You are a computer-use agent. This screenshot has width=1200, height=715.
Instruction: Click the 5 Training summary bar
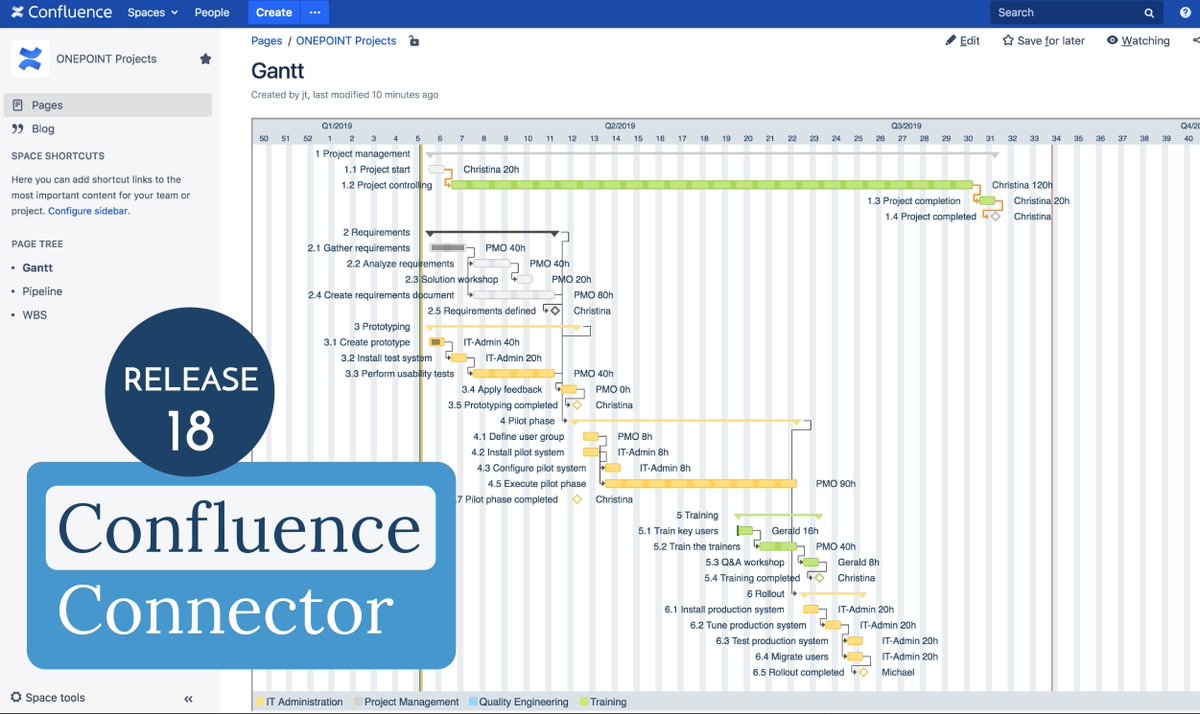pos(778,516)
